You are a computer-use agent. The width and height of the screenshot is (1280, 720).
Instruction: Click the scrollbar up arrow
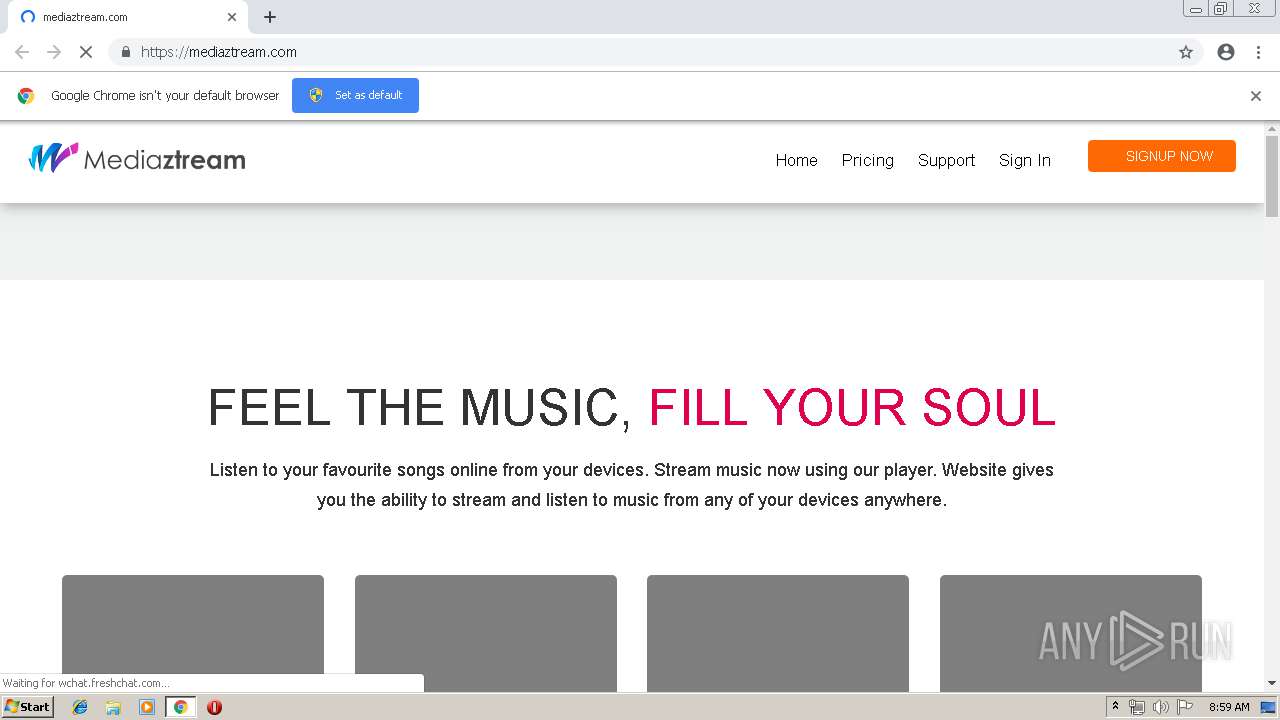click(x=1272, y=129)
